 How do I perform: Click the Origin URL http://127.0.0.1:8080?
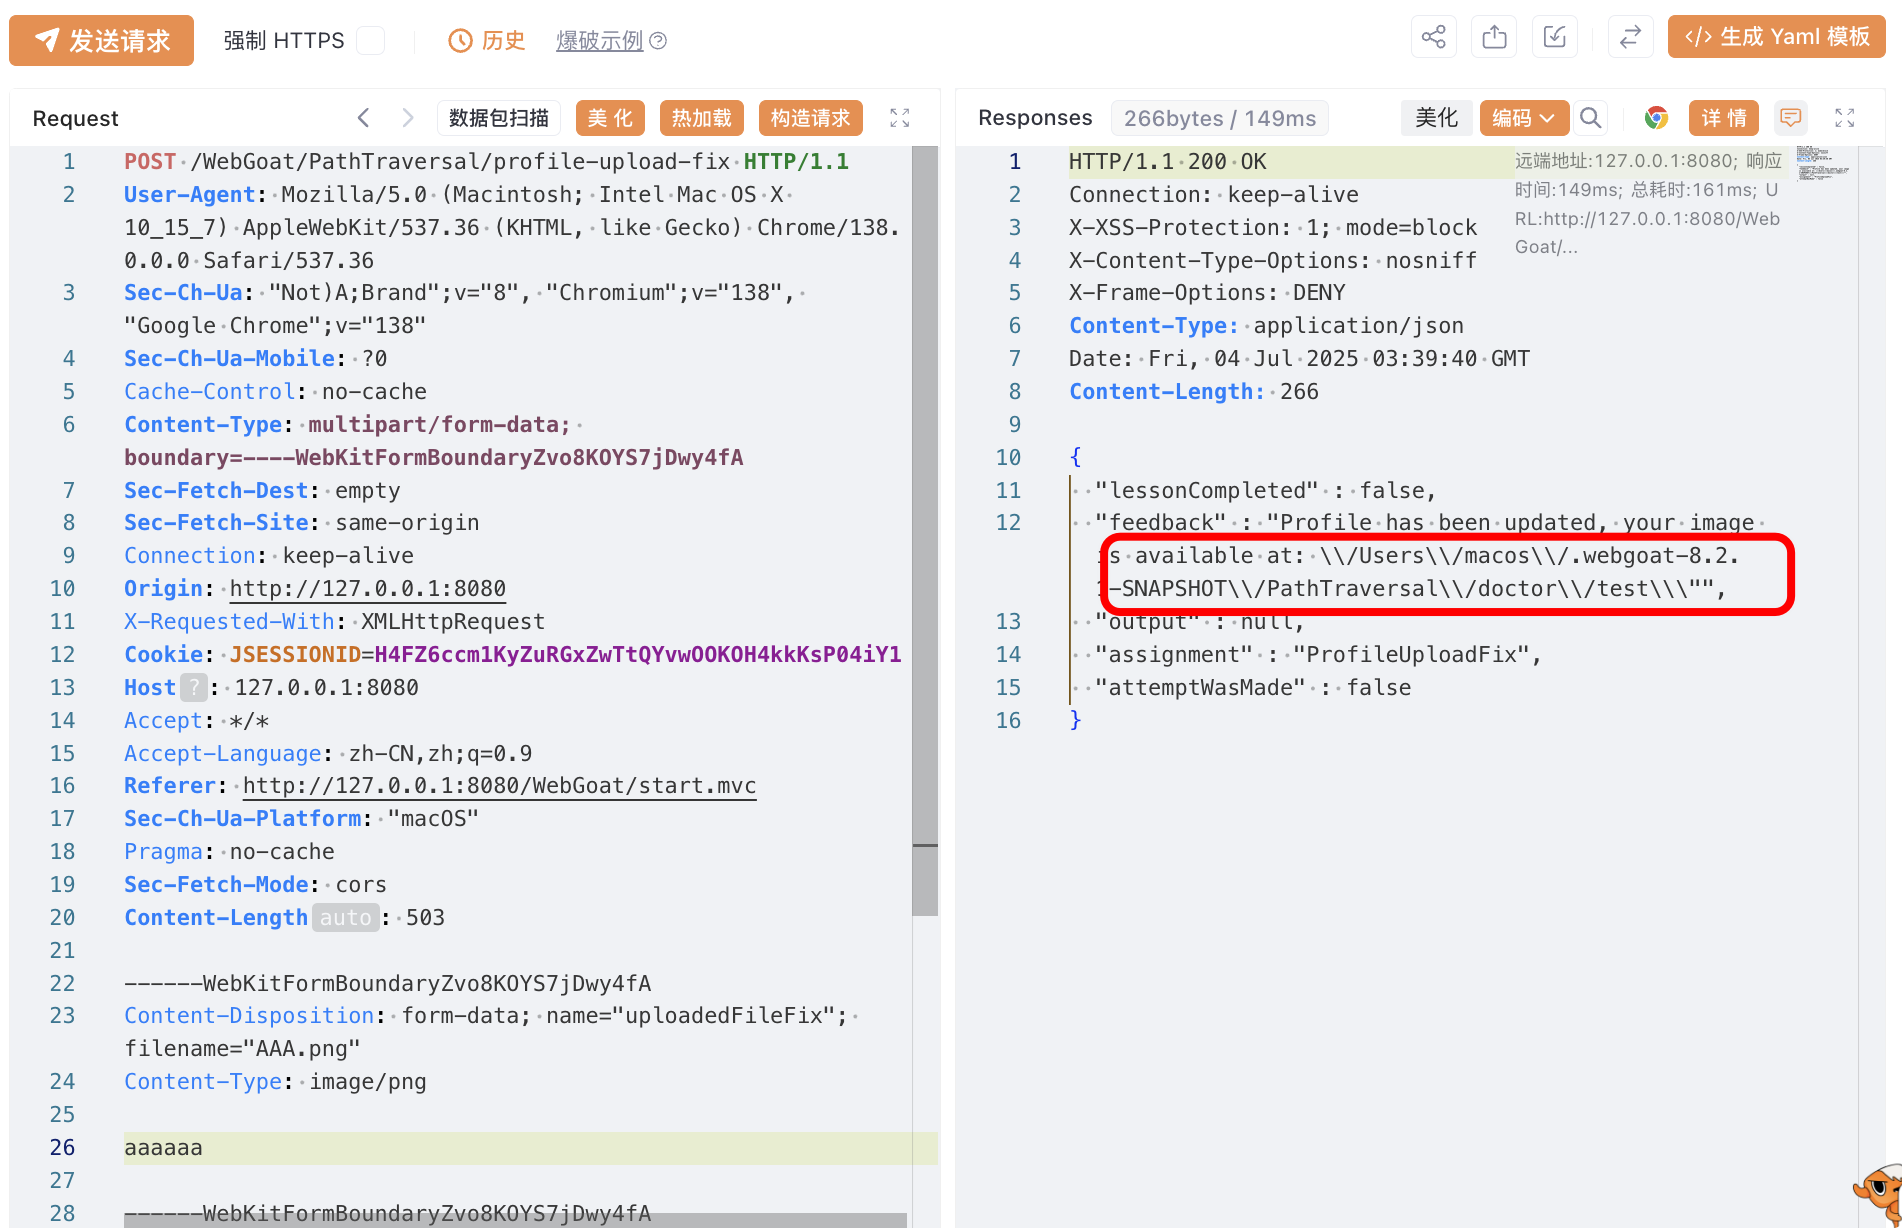coord(368,589)
